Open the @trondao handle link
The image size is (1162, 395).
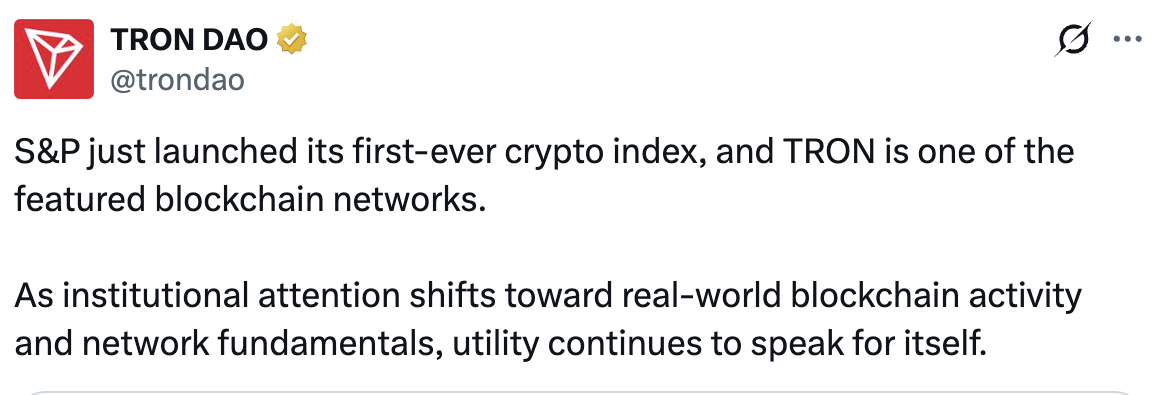coord(177,79)
